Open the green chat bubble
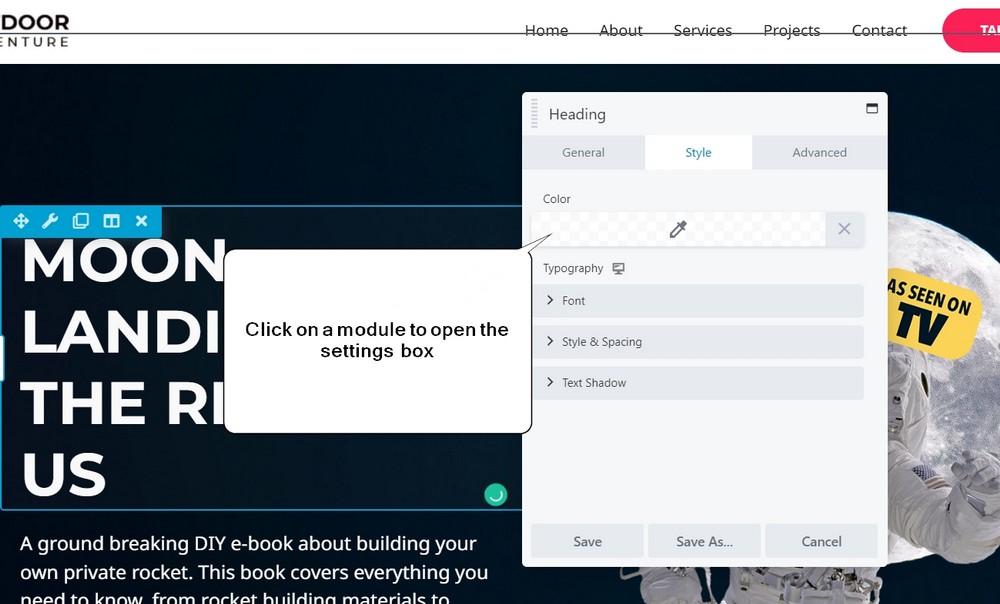The height and width of the screenshot is (604, 1000). click(x=495, y=493)
